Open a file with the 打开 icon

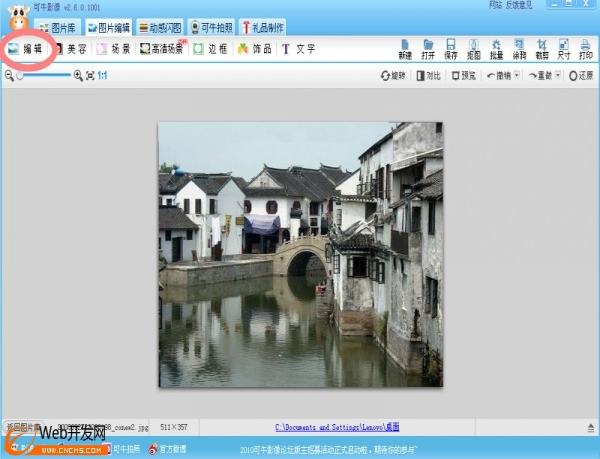pos(428,48)
